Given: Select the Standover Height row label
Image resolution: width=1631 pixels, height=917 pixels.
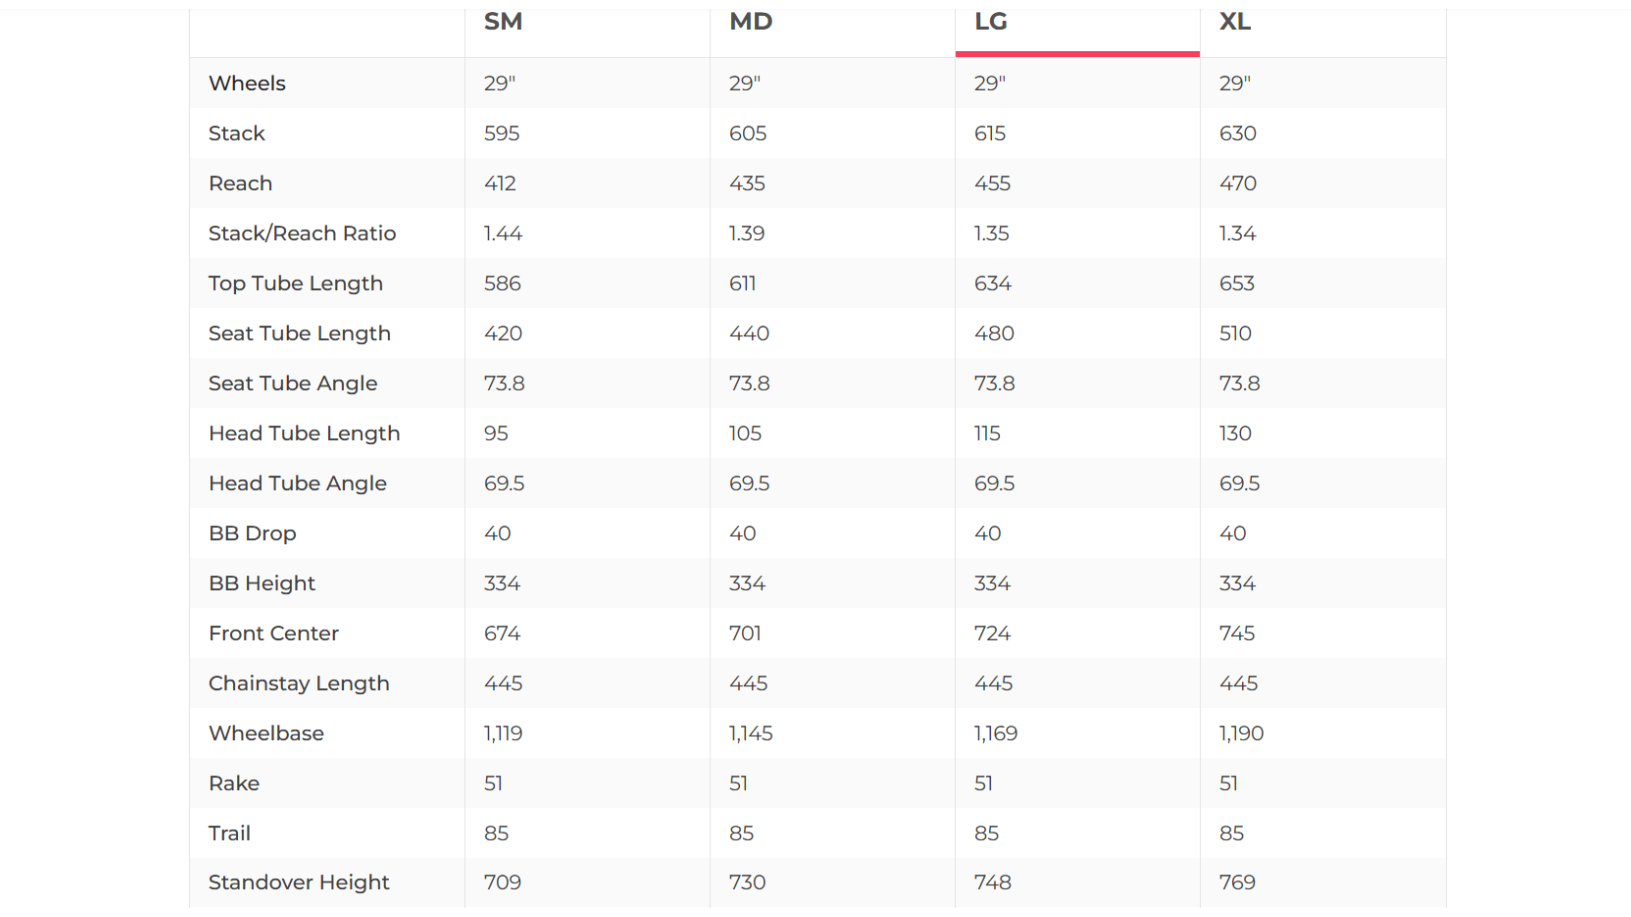Looking at the screenshot, I should pyautogui.click(x=299, y=882).
